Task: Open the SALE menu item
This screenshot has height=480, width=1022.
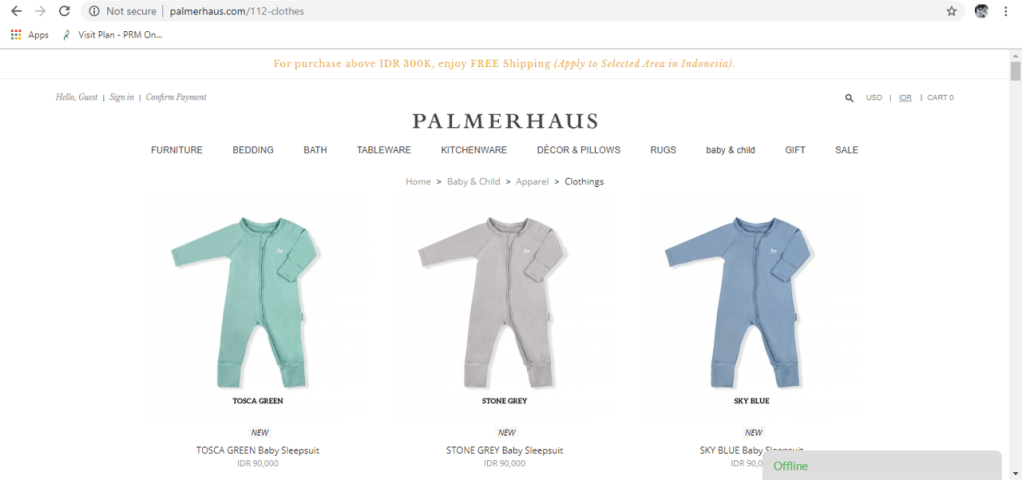Action: tap(846, 150)
